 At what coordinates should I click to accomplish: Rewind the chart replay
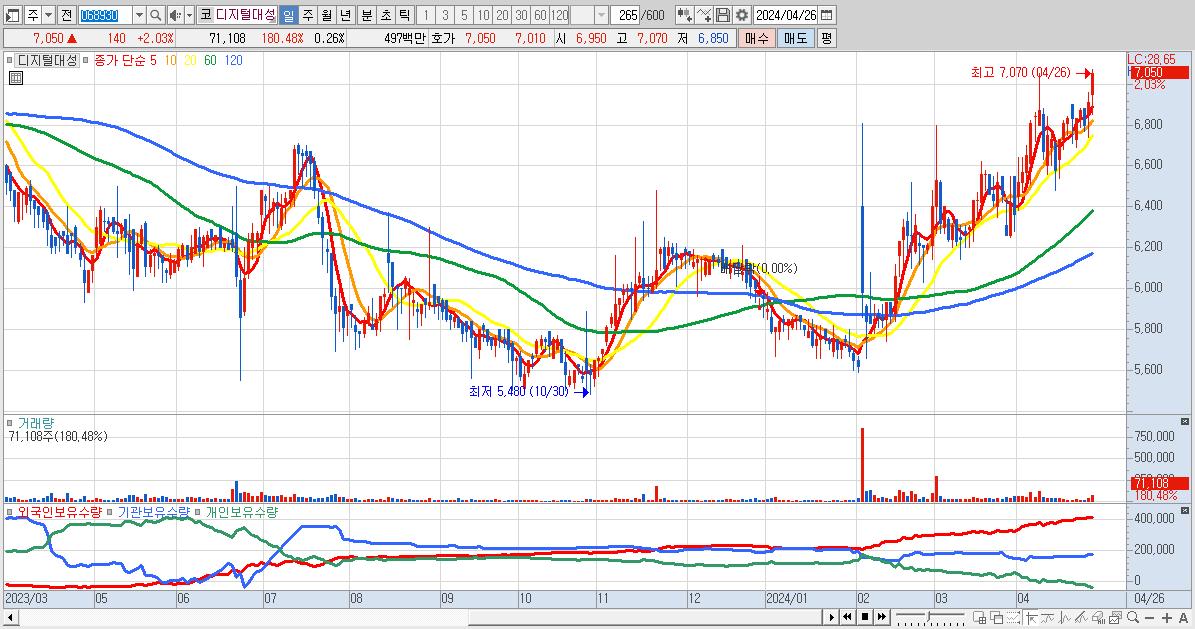847,617
